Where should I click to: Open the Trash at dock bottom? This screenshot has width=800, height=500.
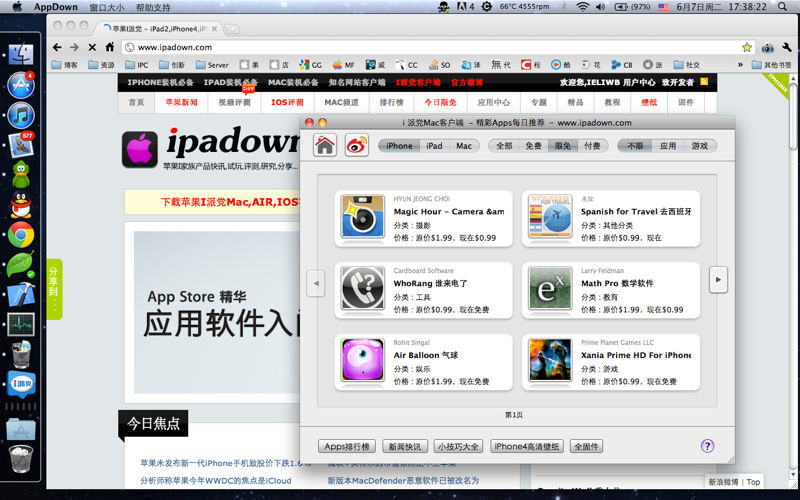(21, 459)
